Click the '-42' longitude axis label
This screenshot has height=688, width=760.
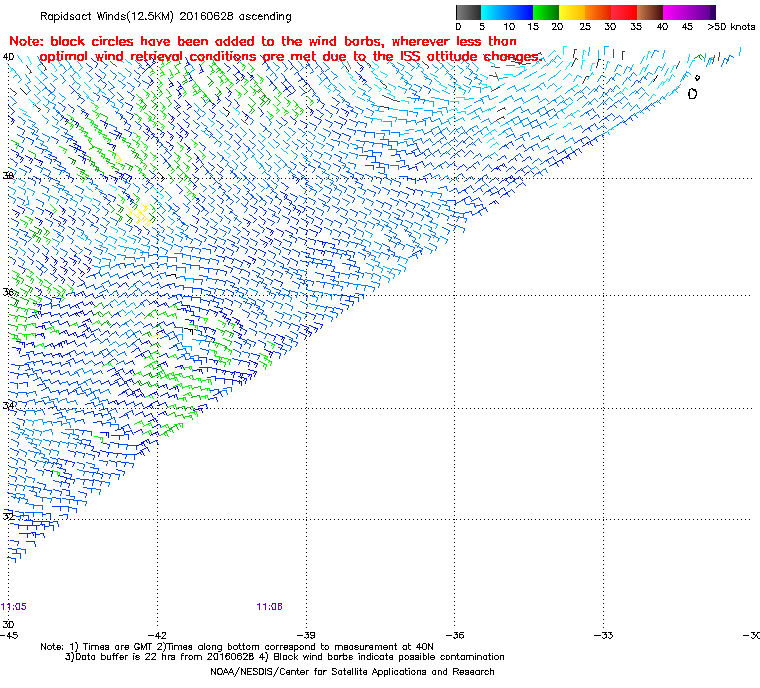(157, 635)
